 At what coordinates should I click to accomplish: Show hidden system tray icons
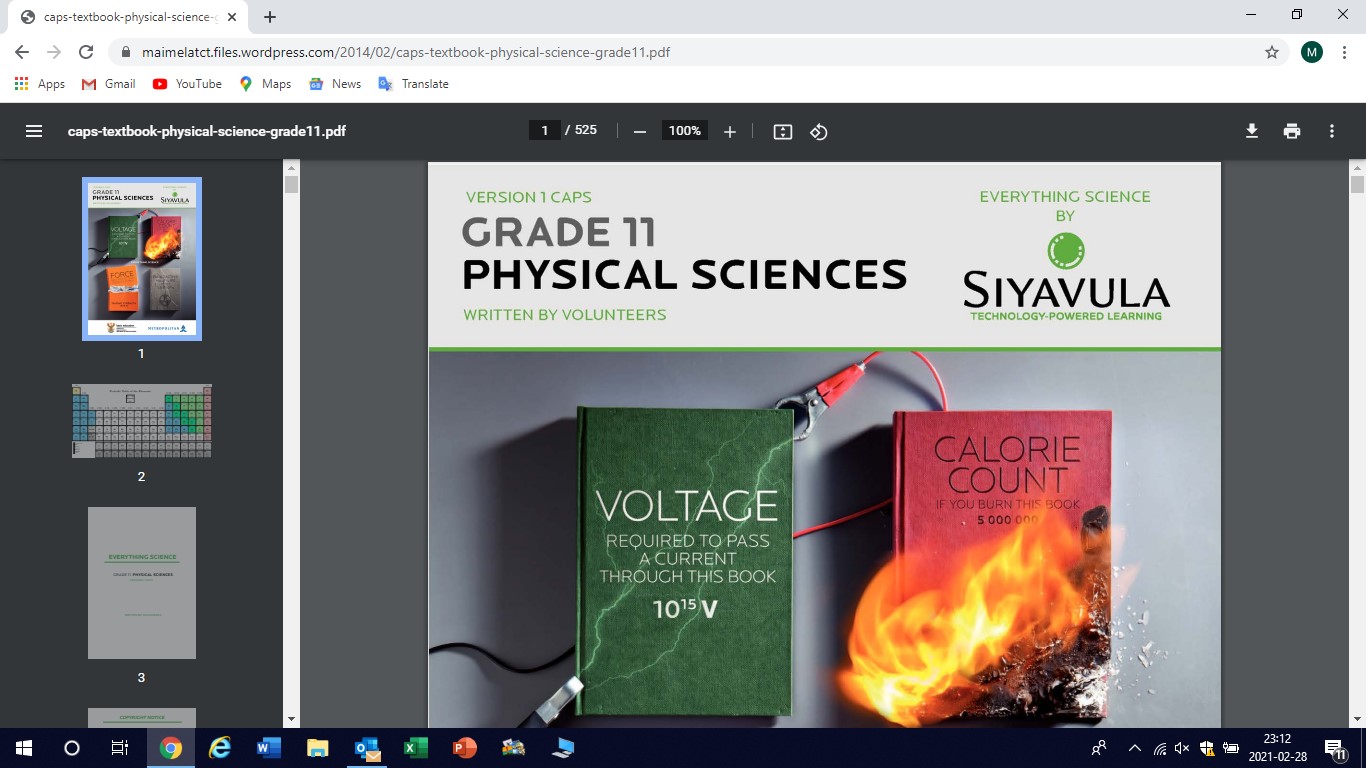click(1135, 748)
